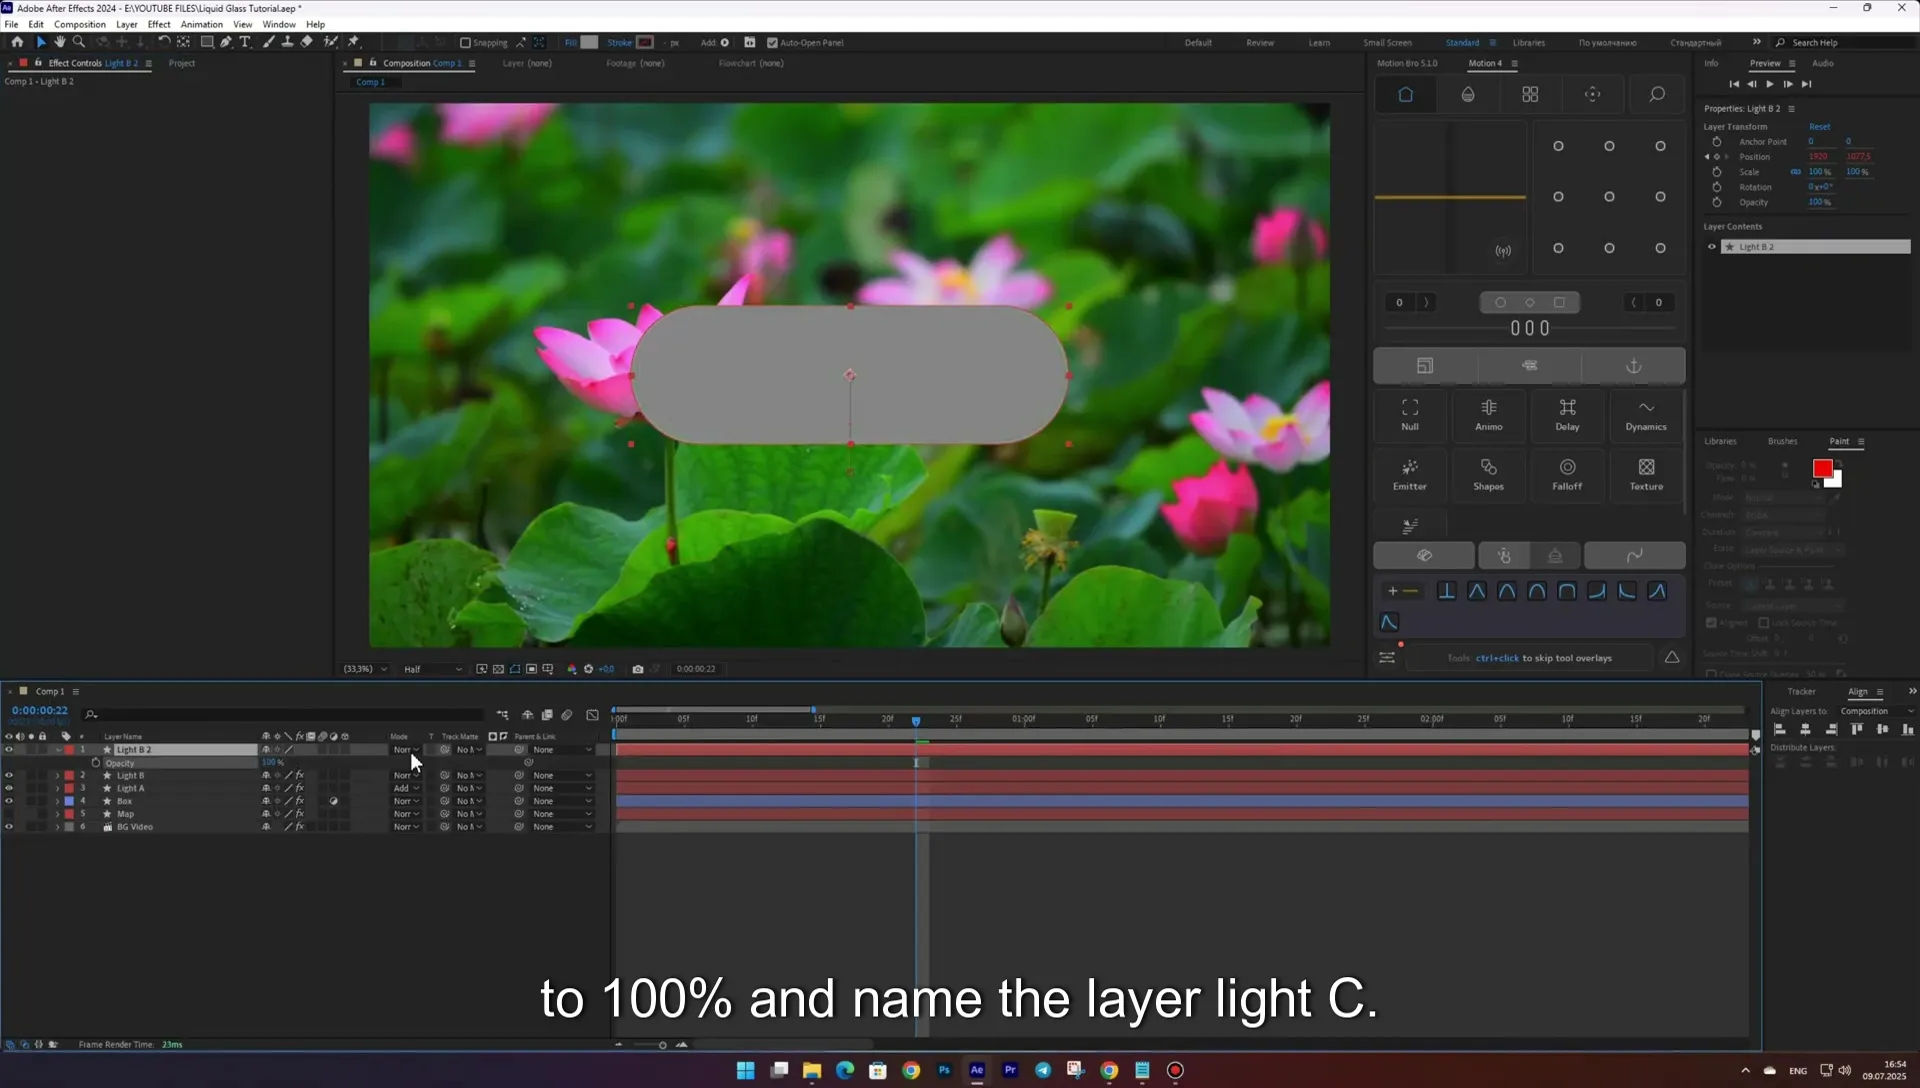Open the Animation menu
The height and width of the screenshot is (1088, 1920).
tap(201, 24)
